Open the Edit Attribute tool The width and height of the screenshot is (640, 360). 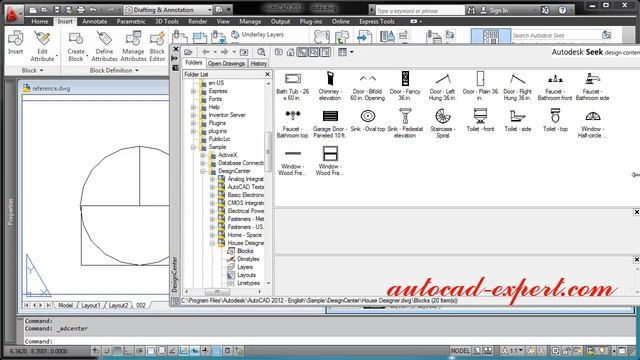[x=42, y=46]
